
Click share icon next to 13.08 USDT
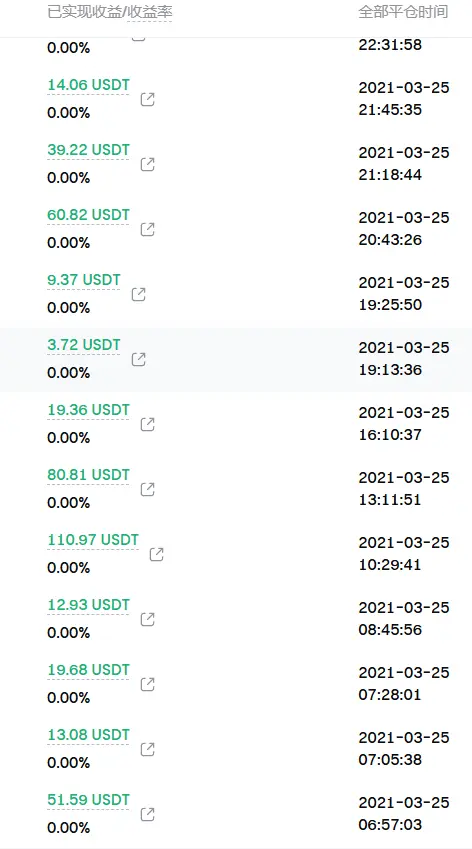coord(147,749)
